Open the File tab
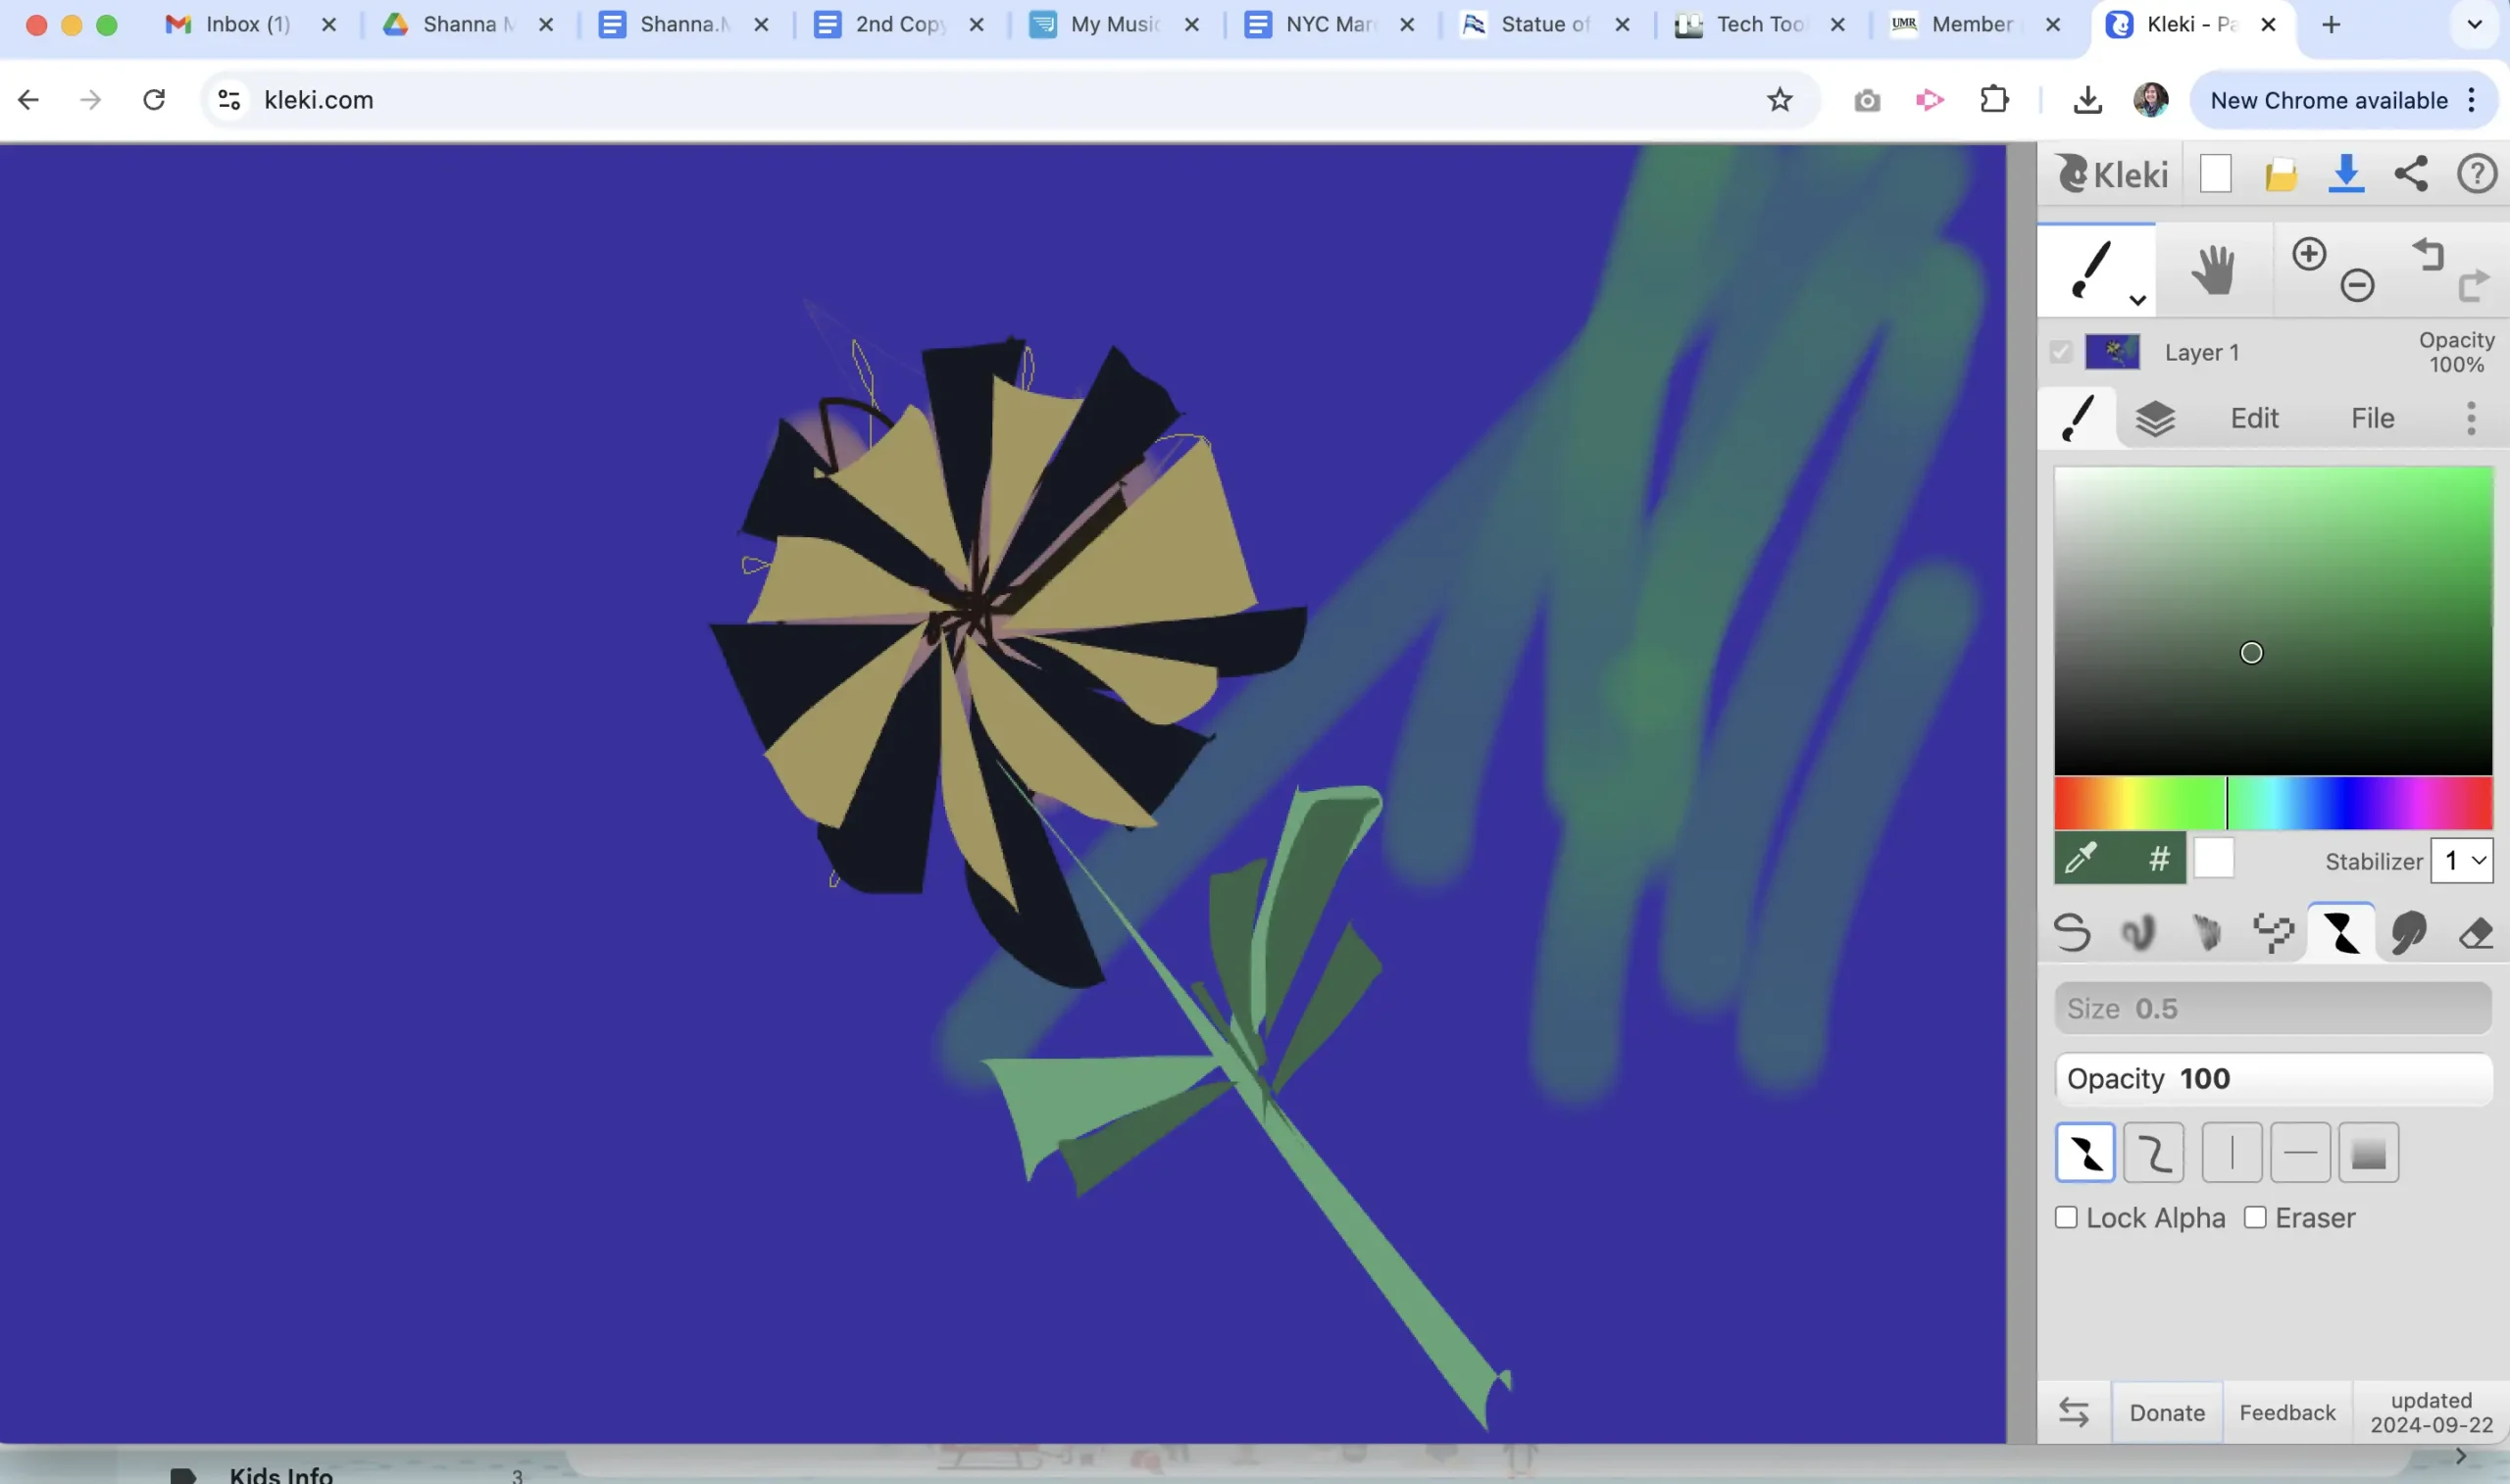The image size is (2510, 1484). click(x=2372, y=418)
